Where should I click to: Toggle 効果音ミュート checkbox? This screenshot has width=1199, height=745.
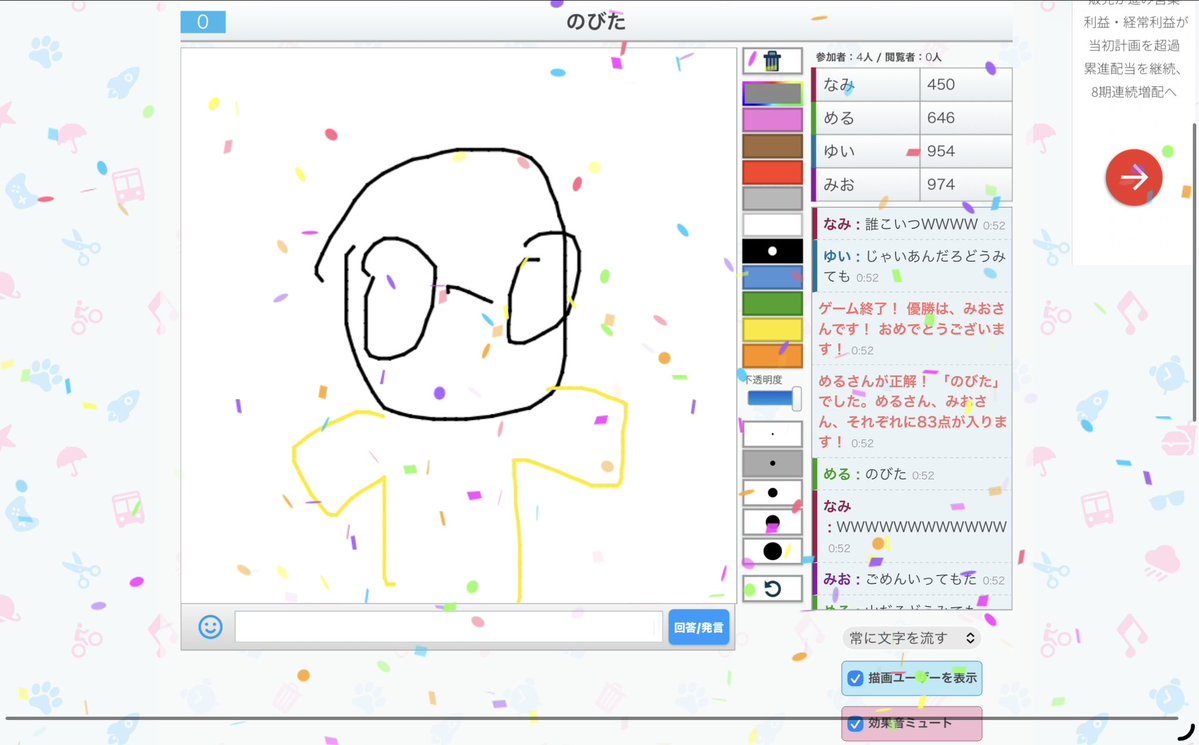click(856, 723)
